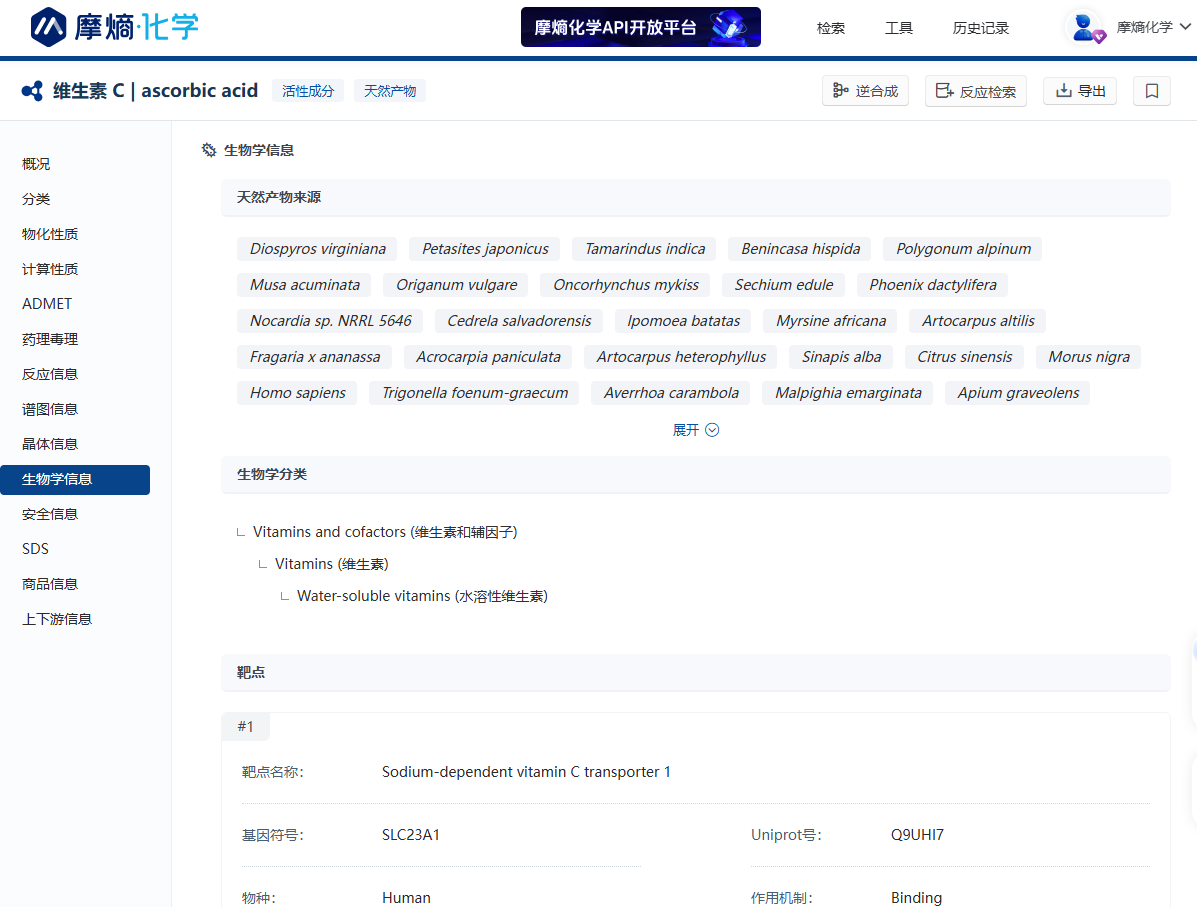Select ADMET in the sidebar
The width and height of the screenshot is (1197, 907).
(47, 304)
